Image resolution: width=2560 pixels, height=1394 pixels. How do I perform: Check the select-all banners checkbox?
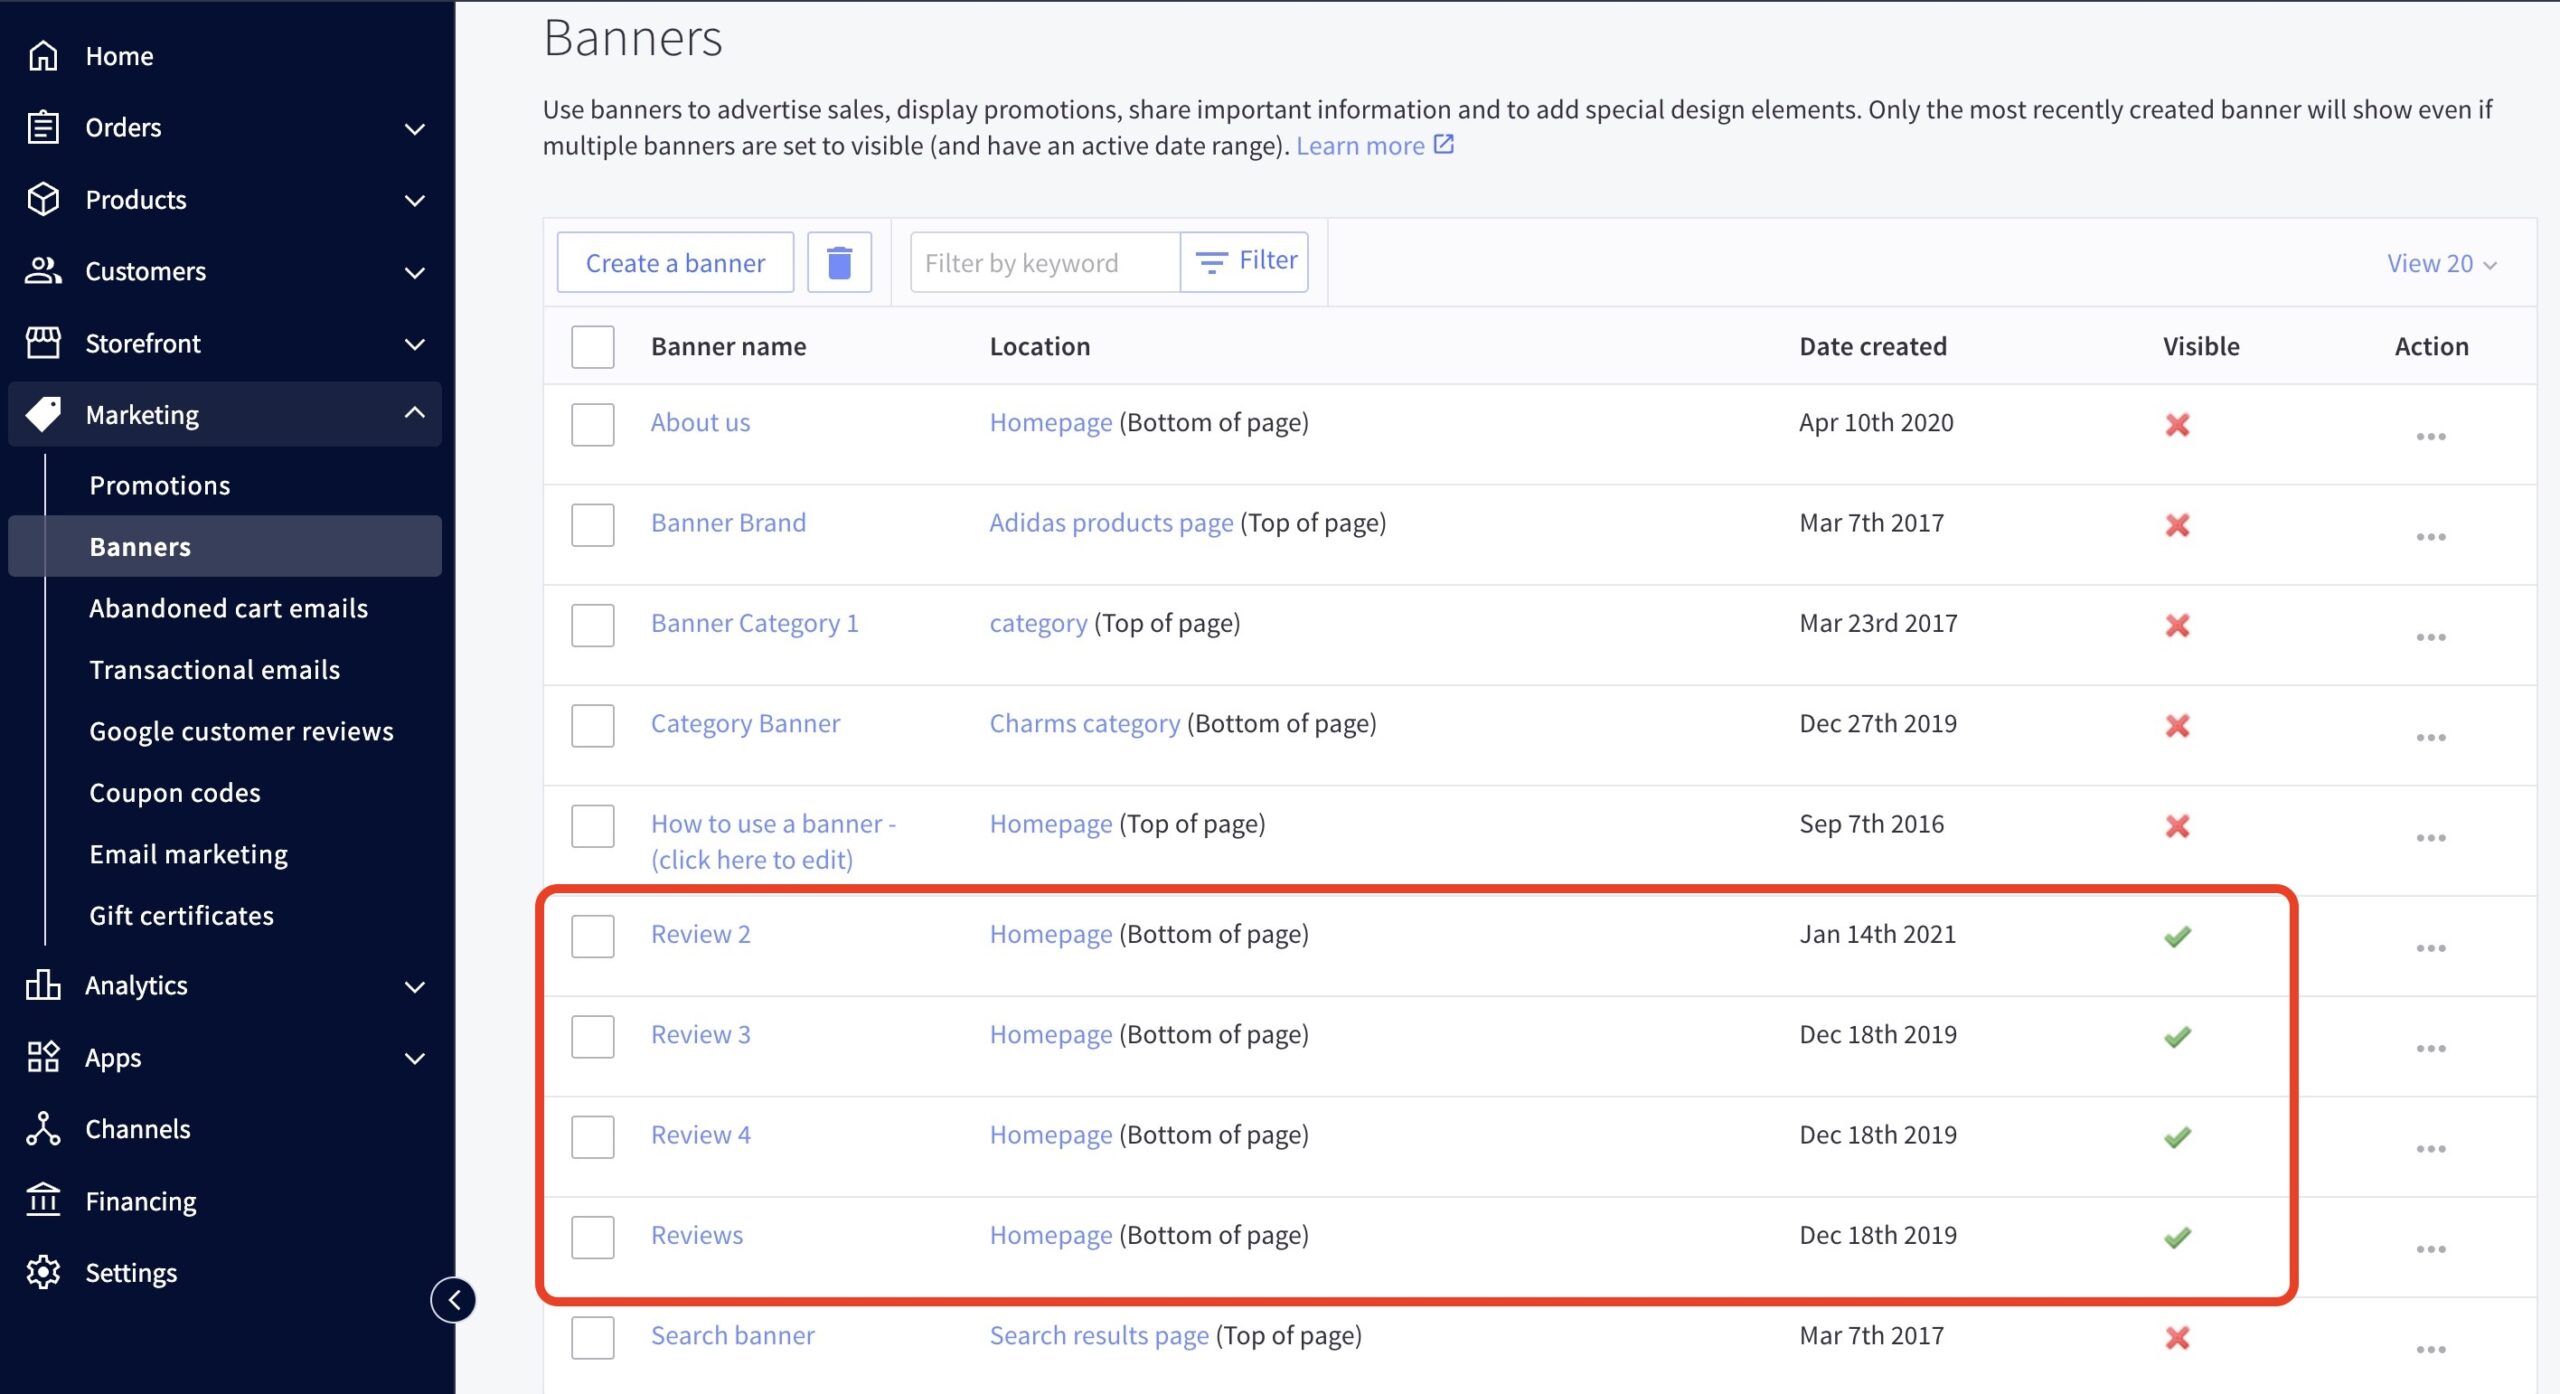coord(592,347)
